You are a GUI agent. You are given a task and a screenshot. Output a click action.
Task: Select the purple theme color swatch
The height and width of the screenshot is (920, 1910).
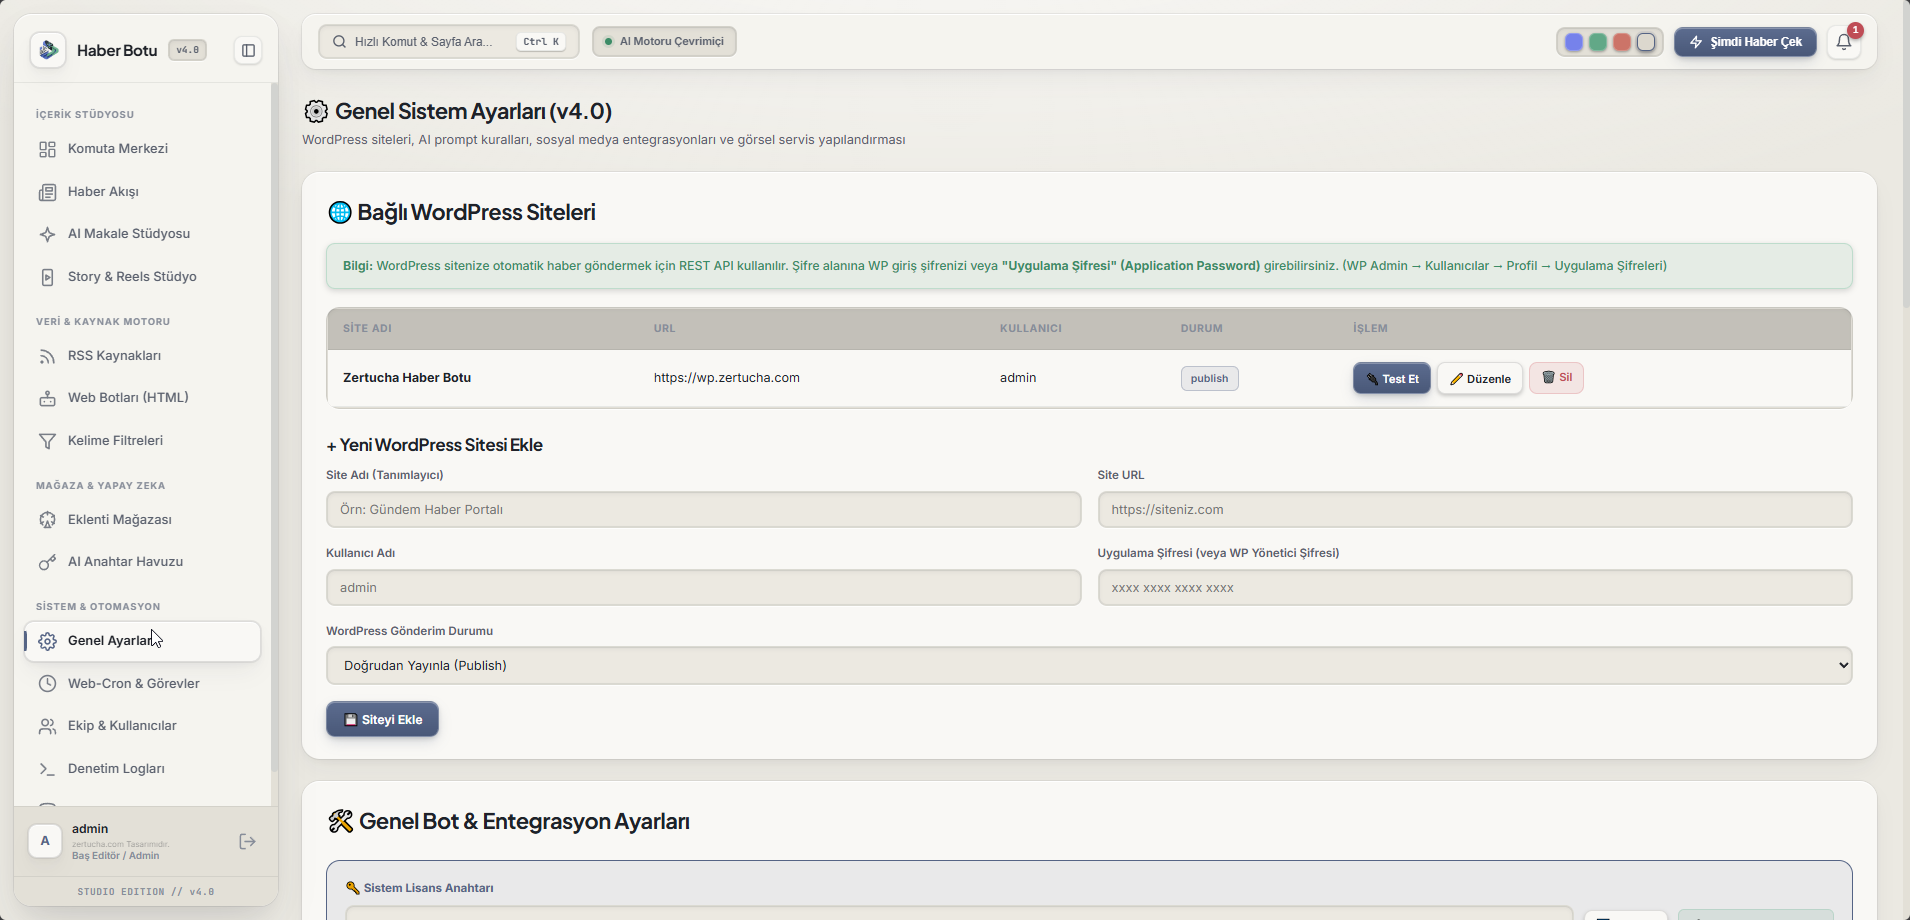1574,42
